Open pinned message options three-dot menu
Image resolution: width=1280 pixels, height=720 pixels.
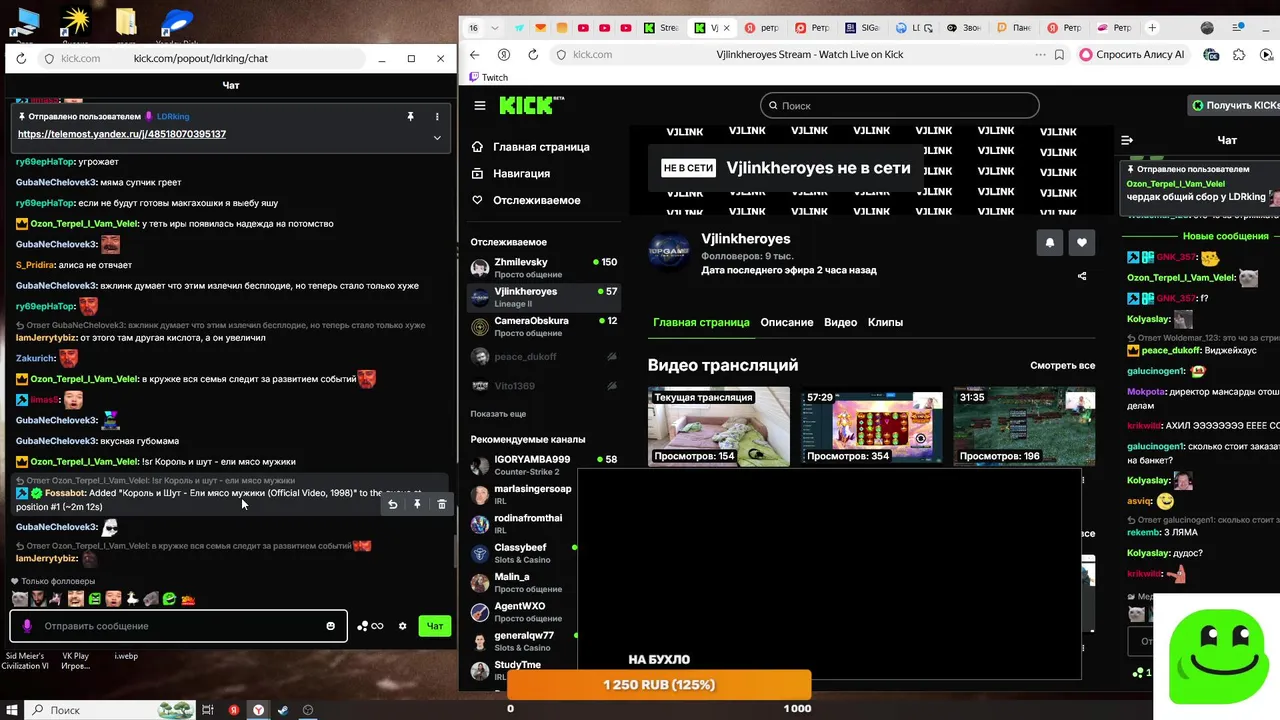tap(437, 117)
